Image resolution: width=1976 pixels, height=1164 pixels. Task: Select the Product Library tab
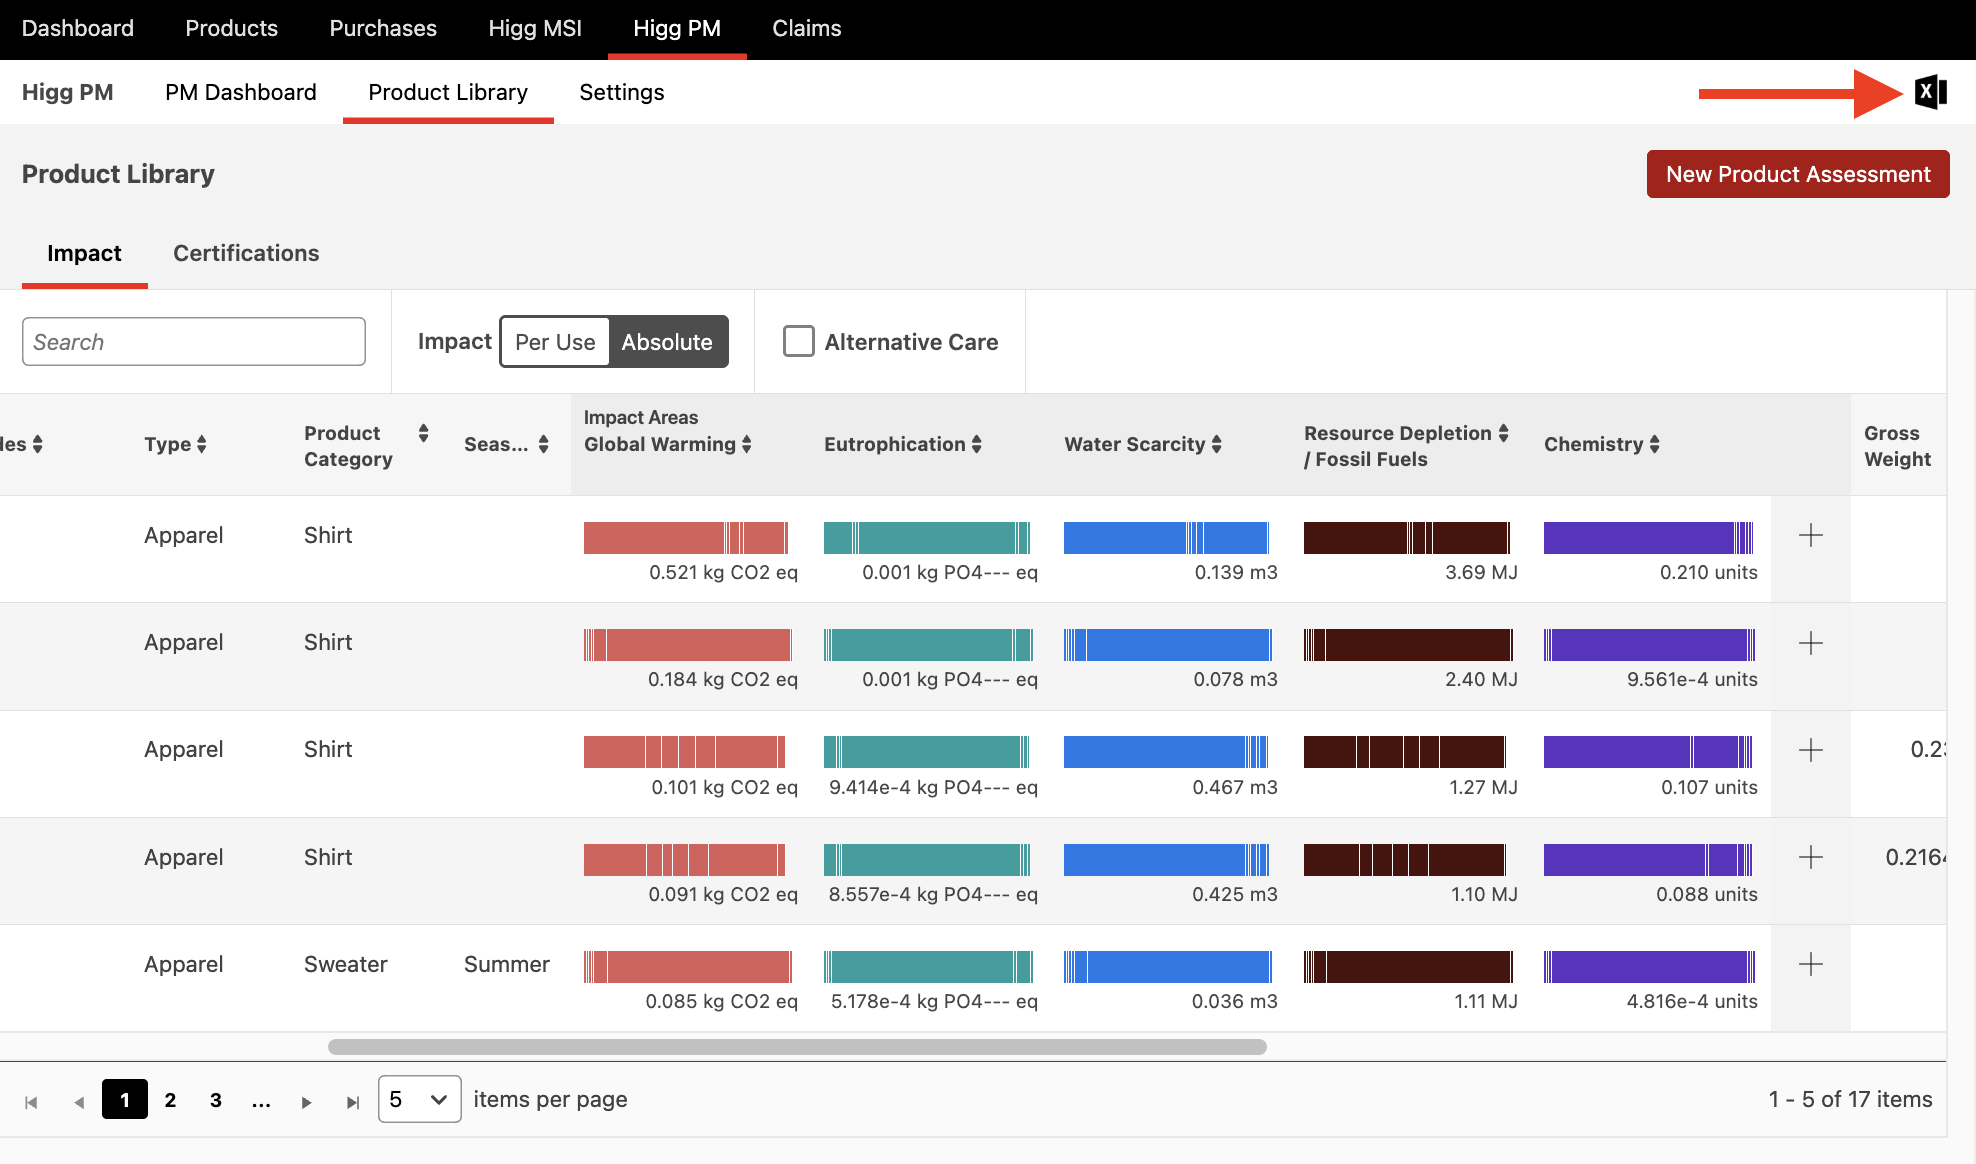(448, 92)
